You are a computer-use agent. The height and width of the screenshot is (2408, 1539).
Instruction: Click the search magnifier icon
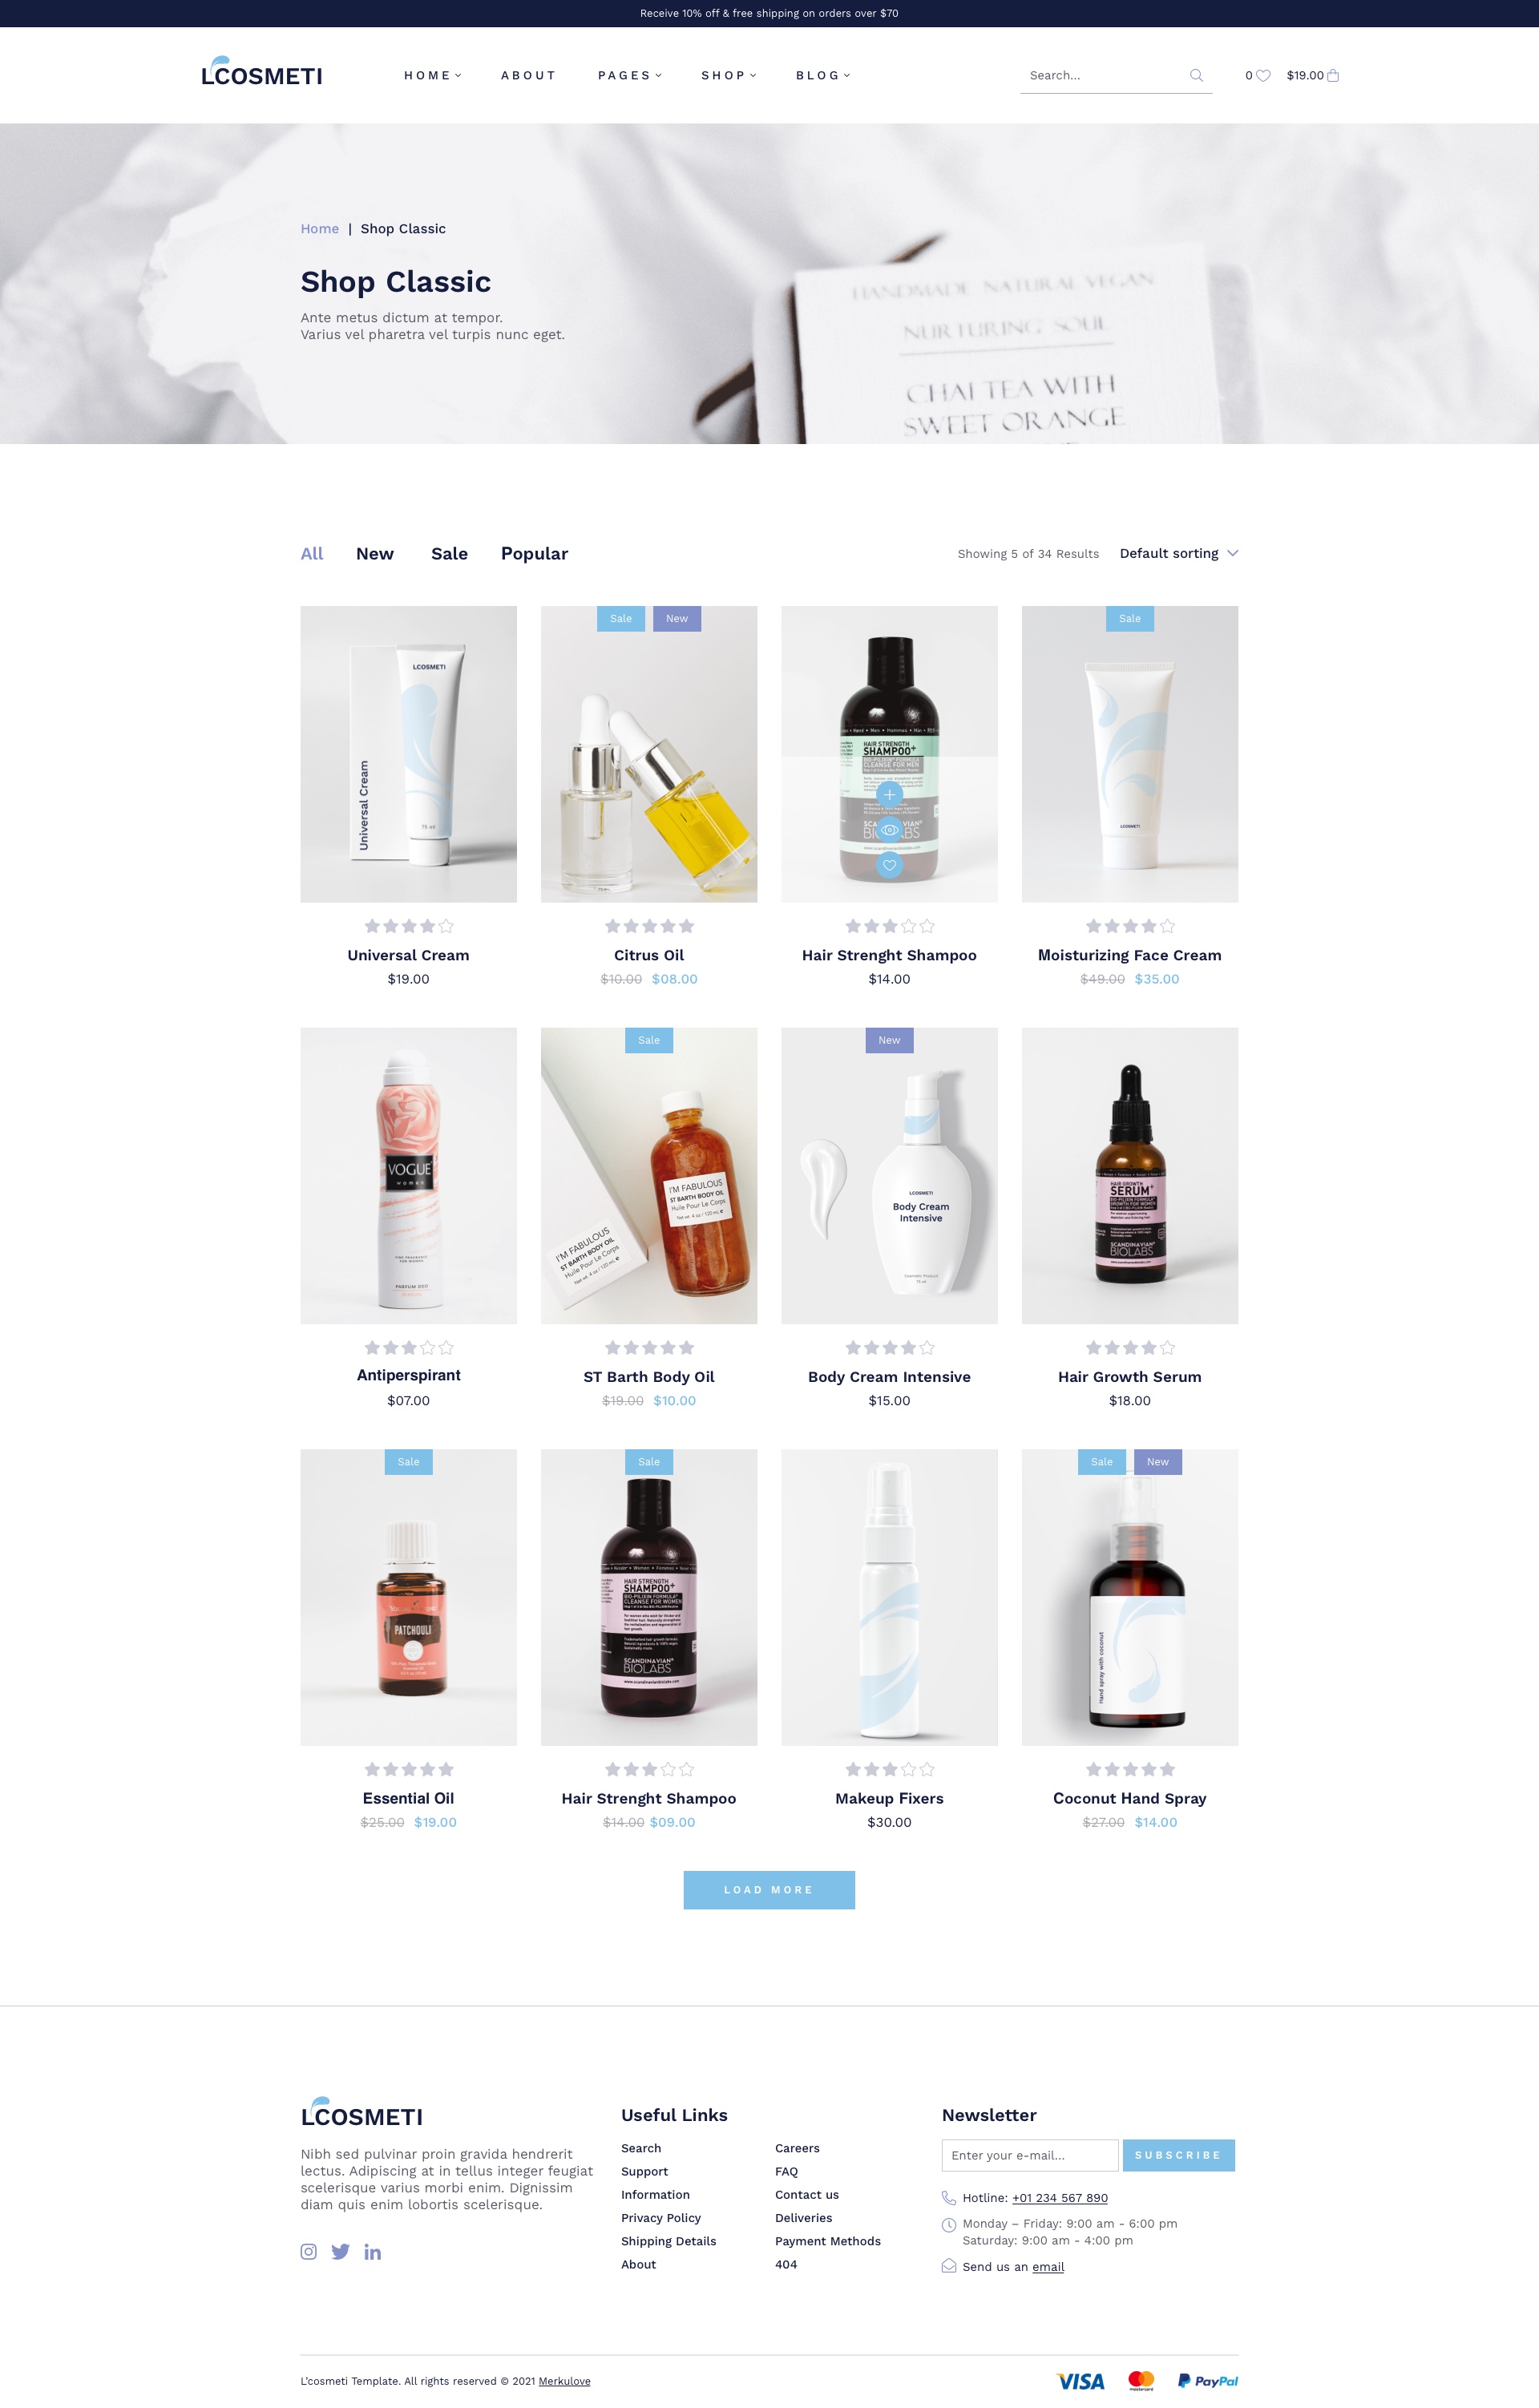(1196, 75)
